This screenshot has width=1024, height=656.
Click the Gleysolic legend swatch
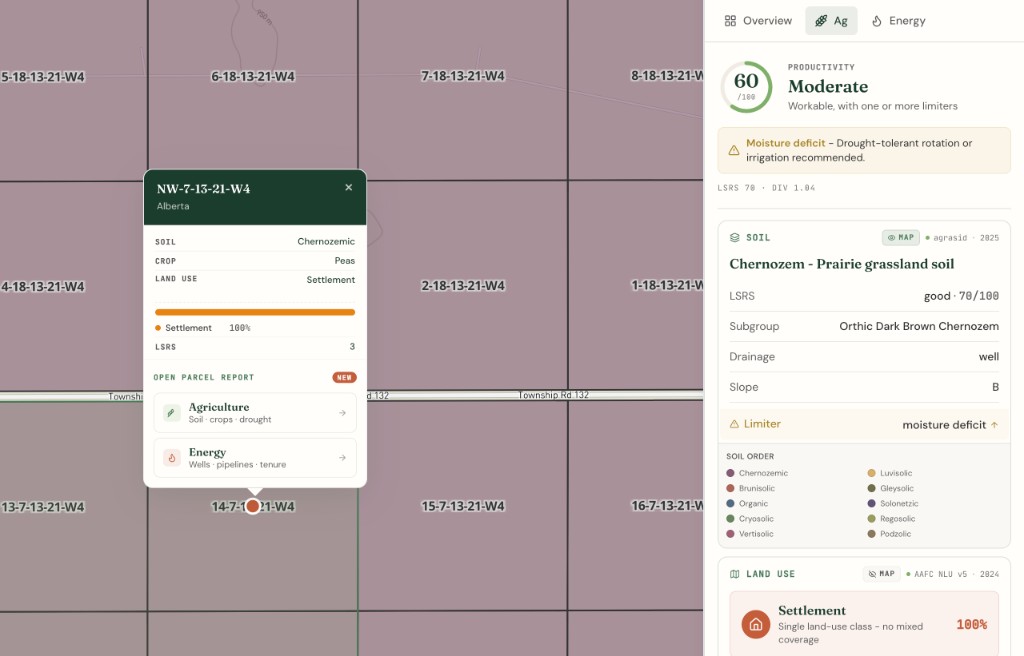click(871, 488)
